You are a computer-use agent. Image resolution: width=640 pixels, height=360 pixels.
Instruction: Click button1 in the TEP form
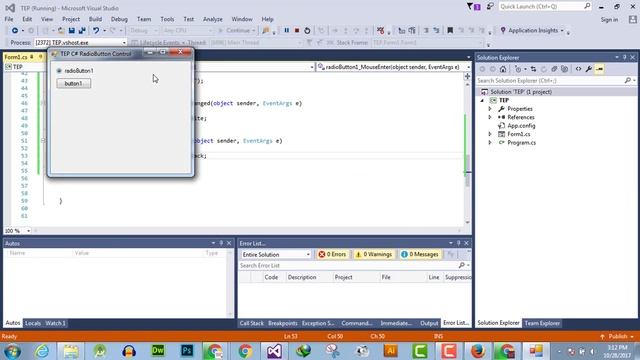[x=73, y=83]
